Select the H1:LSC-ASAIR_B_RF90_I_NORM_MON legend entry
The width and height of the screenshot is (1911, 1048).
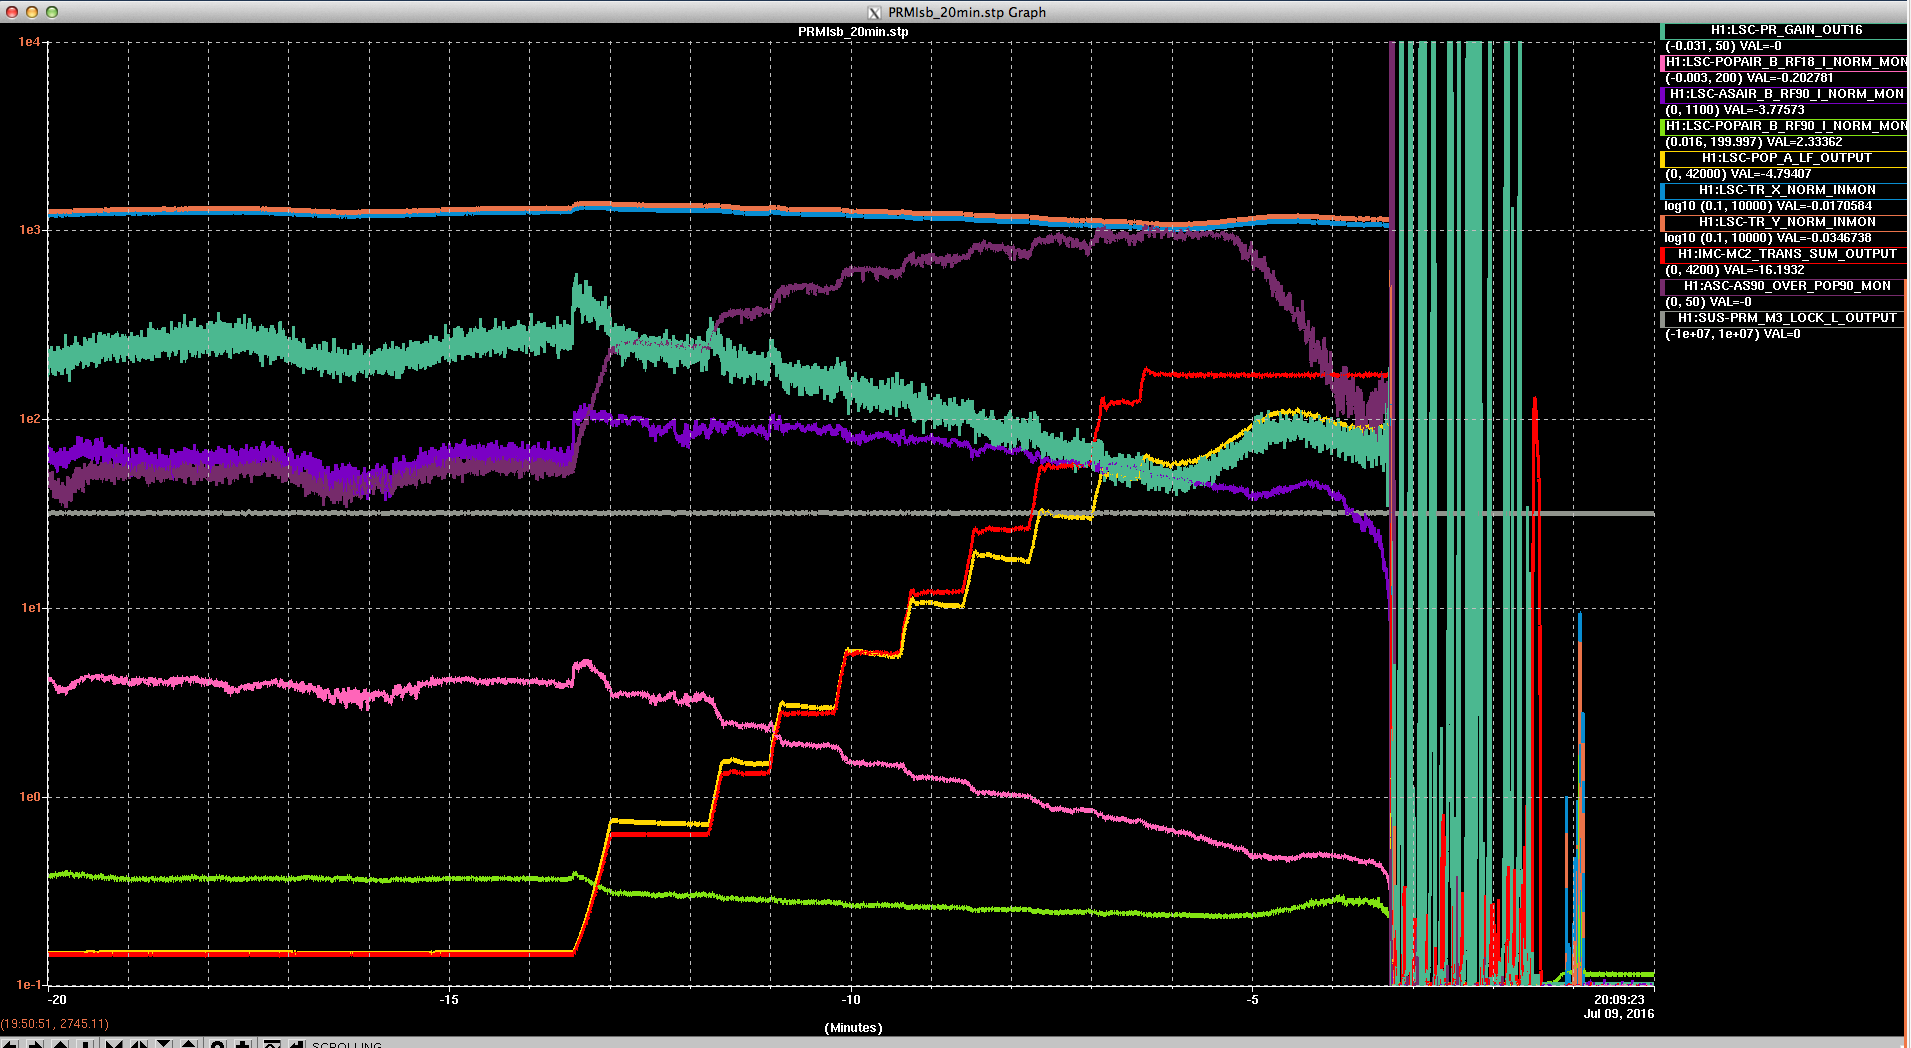point(1786,94)
